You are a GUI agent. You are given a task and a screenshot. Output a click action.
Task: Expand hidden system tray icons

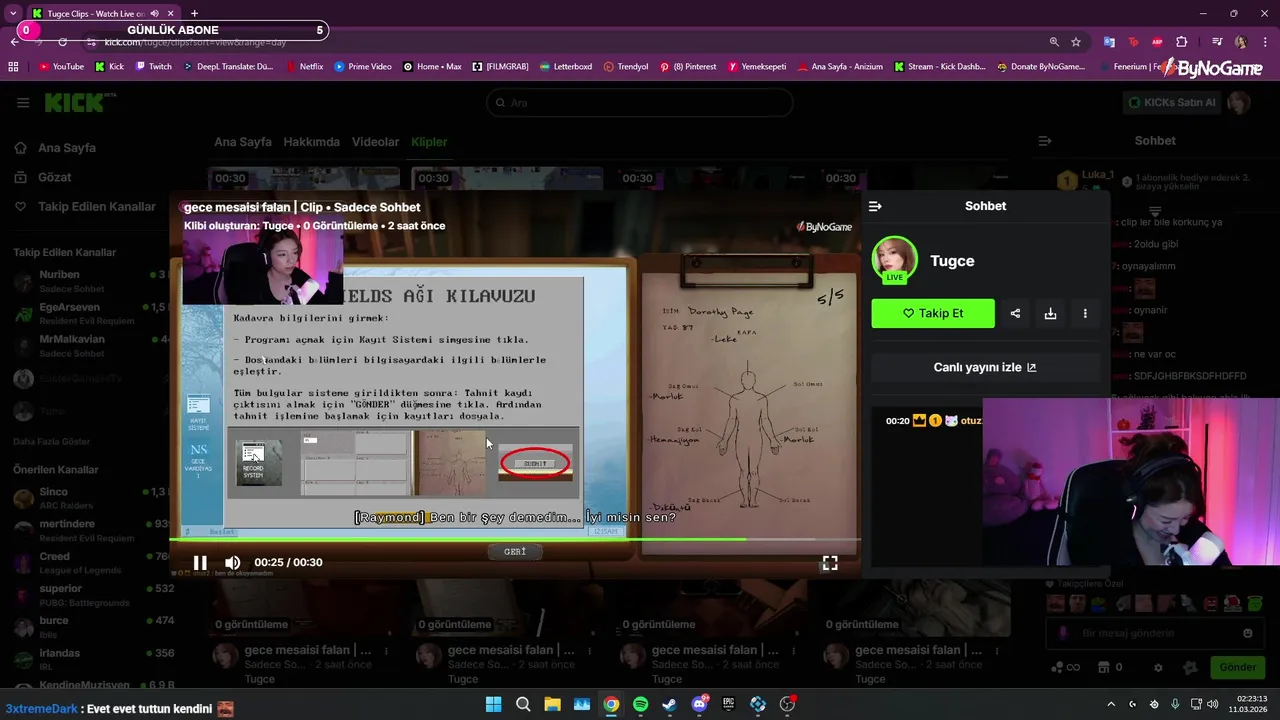point(1110,704)
